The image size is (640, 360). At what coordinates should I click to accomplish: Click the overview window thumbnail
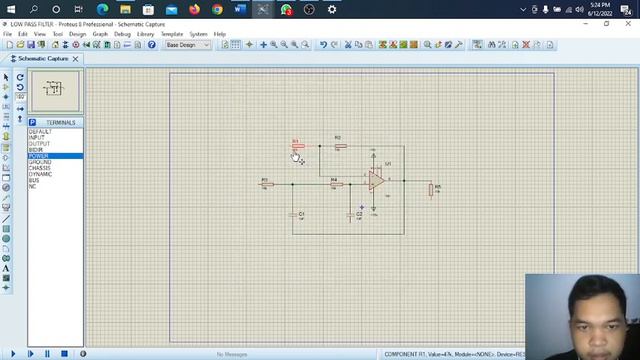(56, 91)
